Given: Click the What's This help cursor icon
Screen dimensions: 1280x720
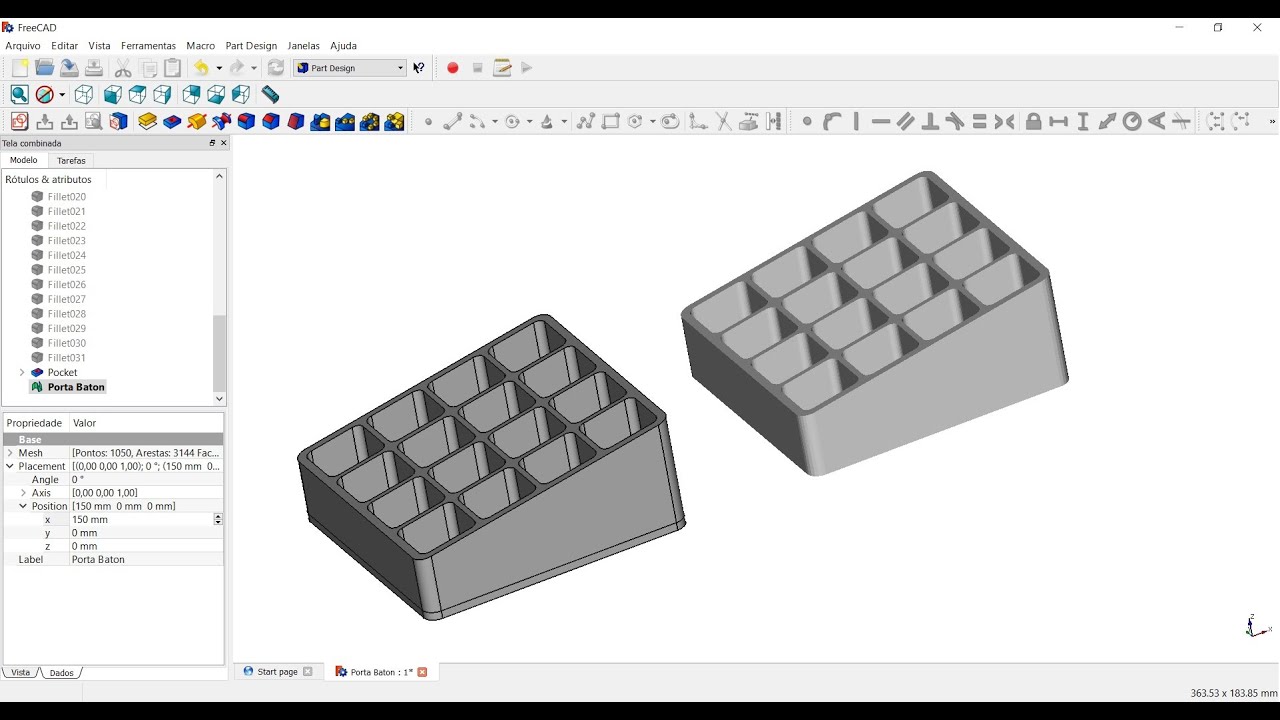Looking at the screenshot, I should pos(419,68).
